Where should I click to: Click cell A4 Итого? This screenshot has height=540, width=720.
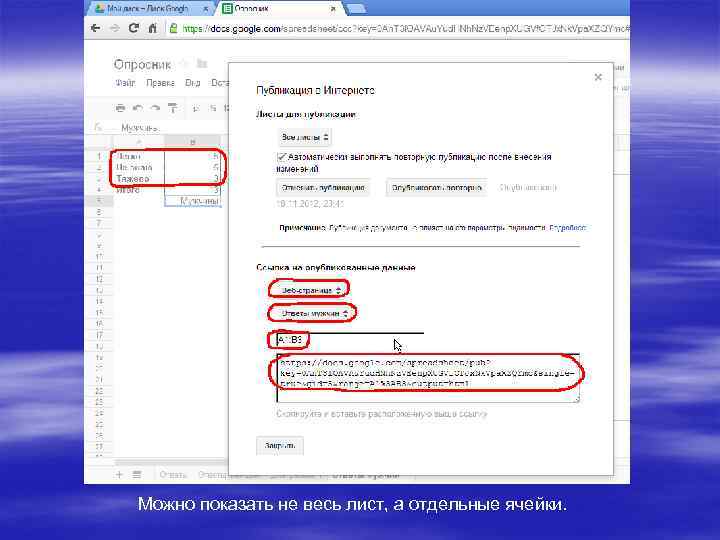click(x=139, y=190)
